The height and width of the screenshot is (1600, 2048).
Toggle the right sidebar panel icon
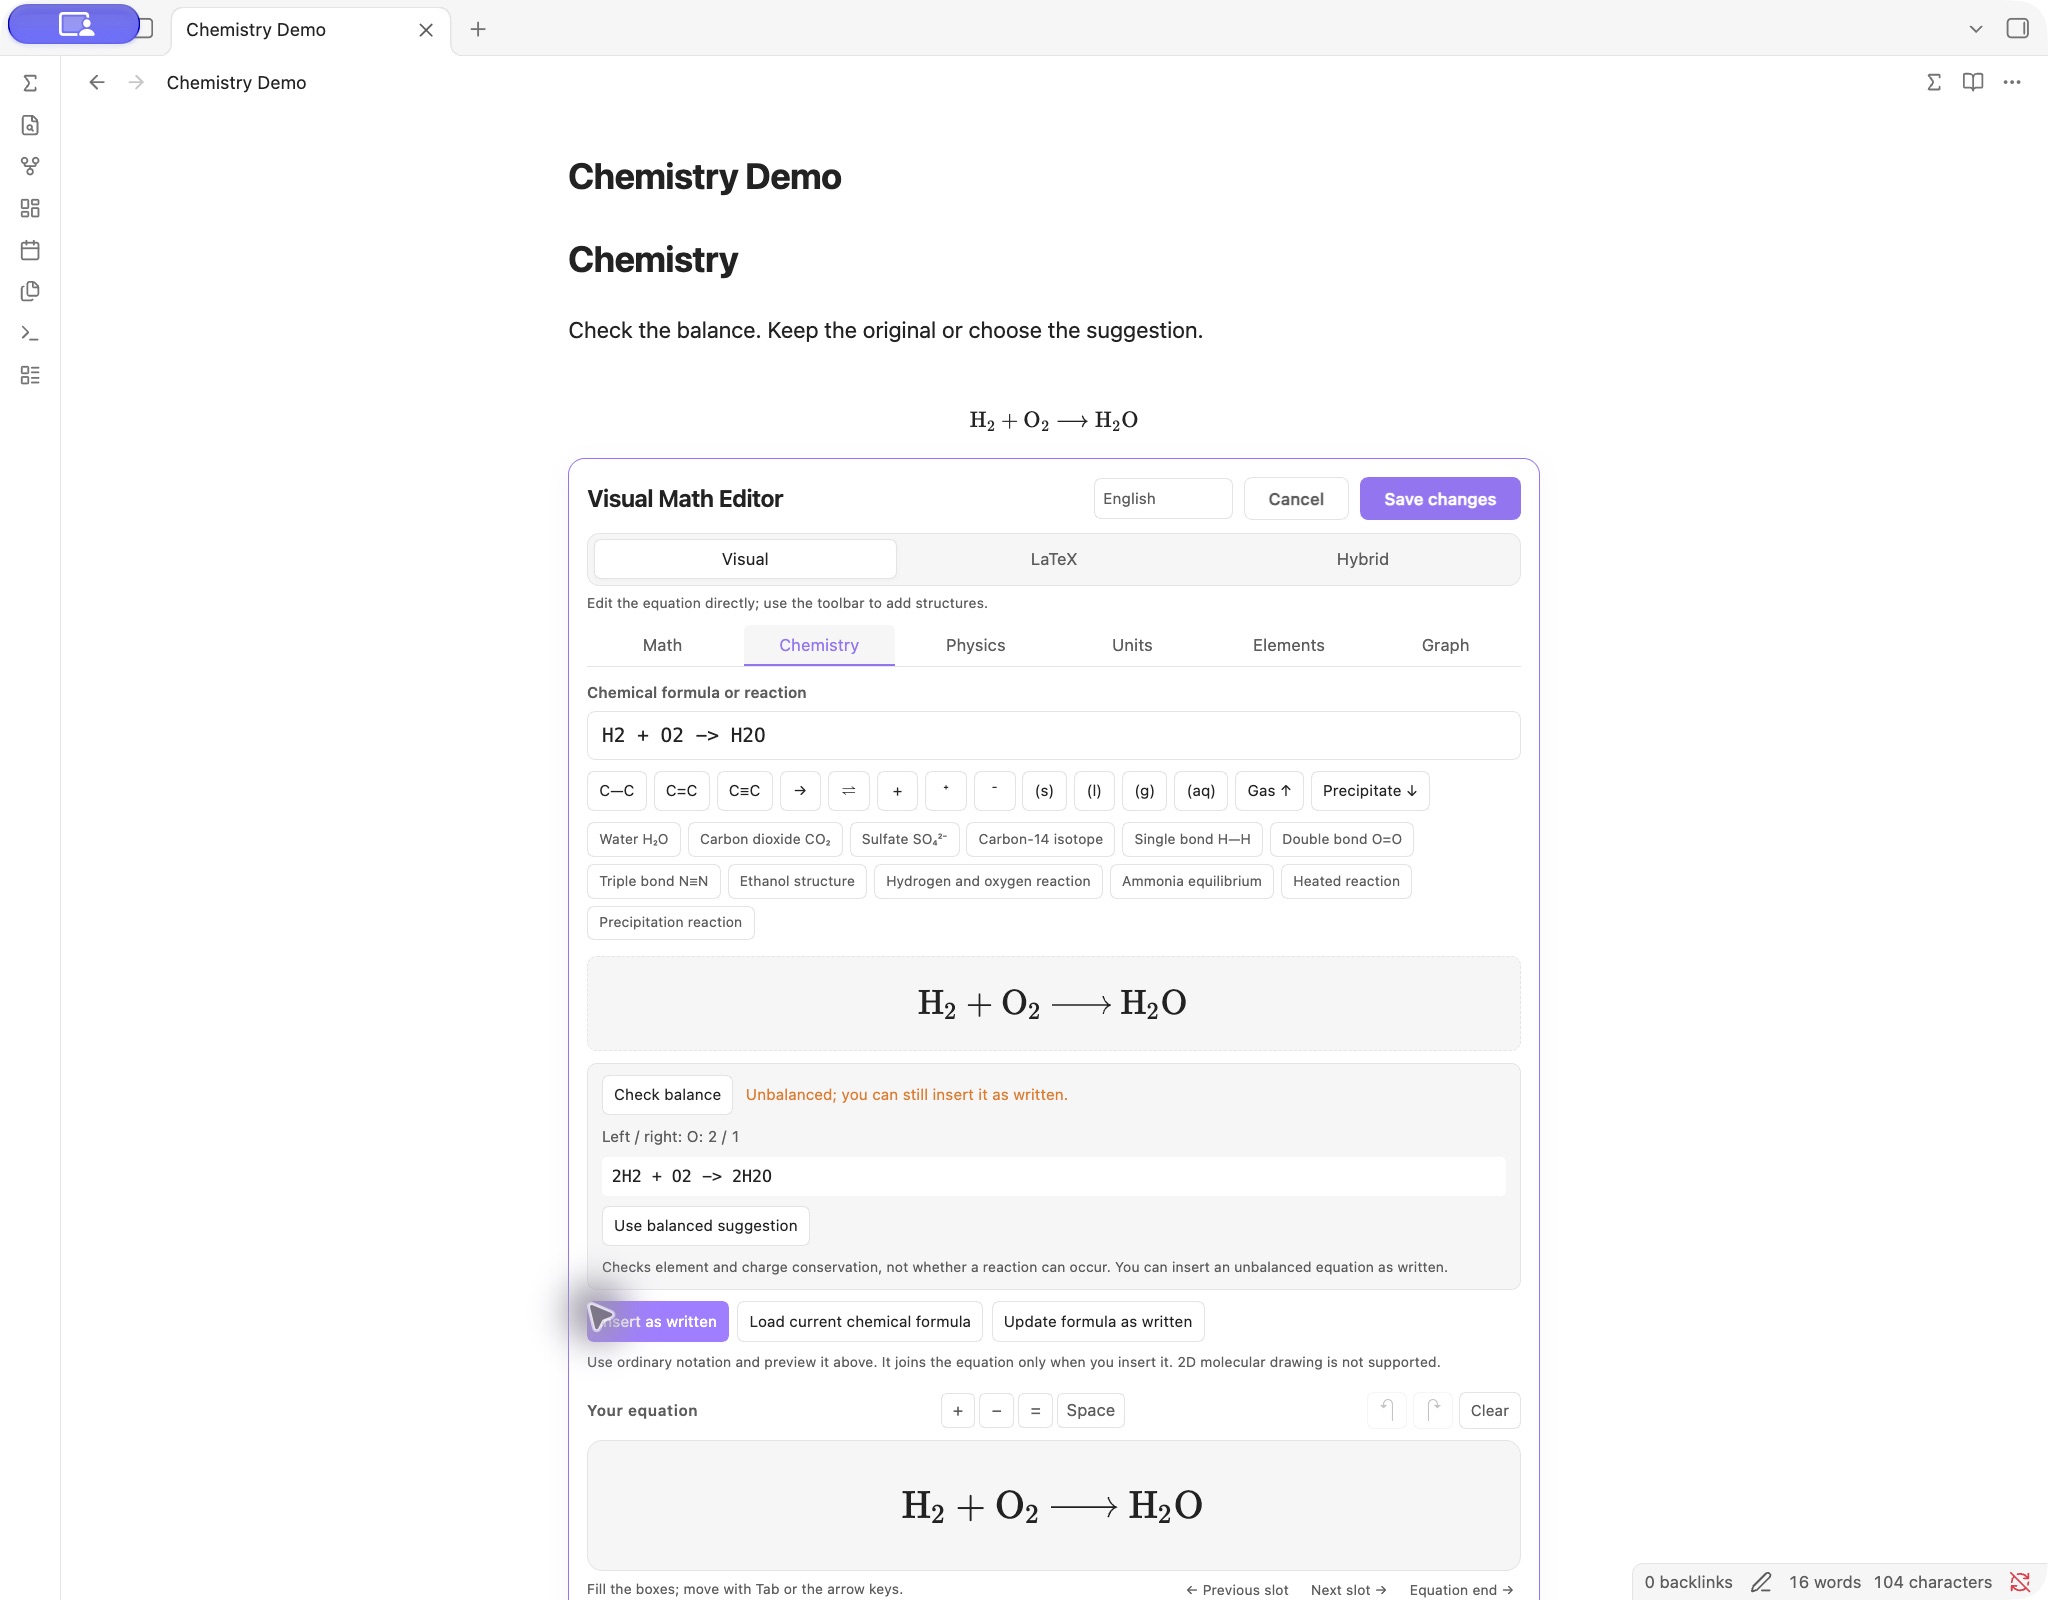point(2018,29)
